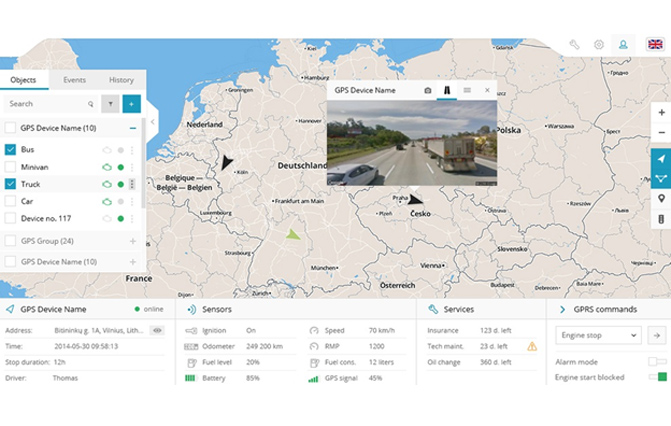Expand the GPS Group (24) list

point(132,241)
